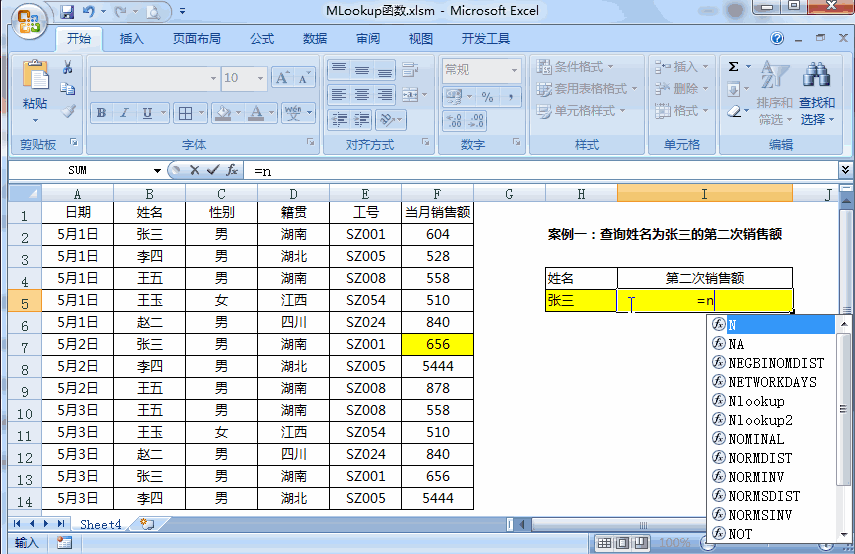Click the increase indent icon
Image resolution: width=855 pixels, height=554 pixels.
click(361, 119)
